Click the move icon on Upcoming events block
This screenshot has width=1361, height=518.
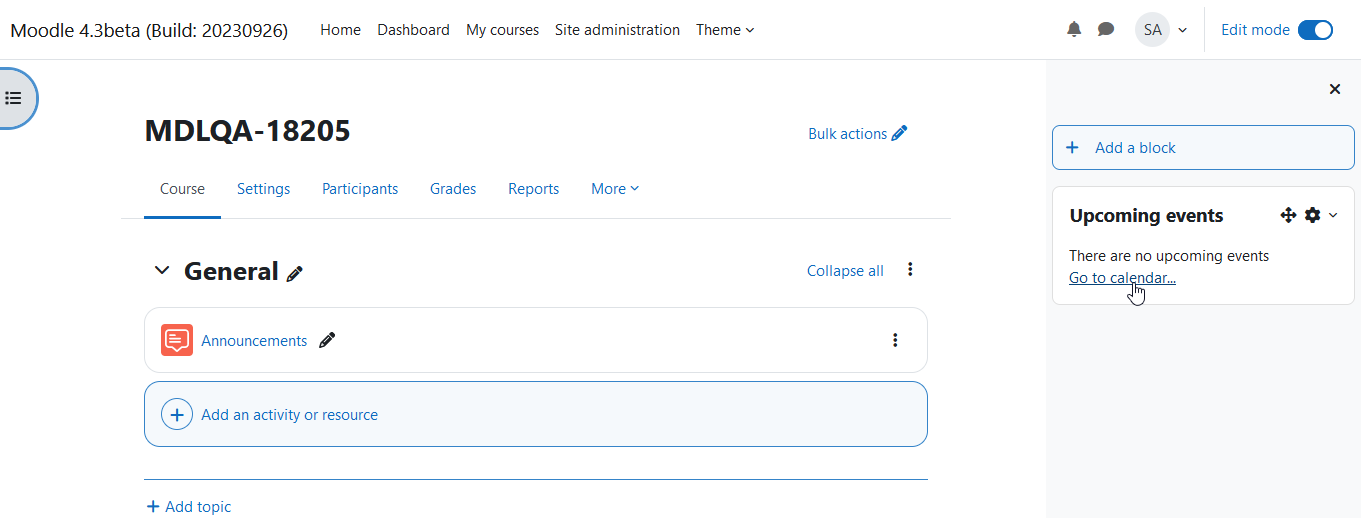[x=1288, y=215]
